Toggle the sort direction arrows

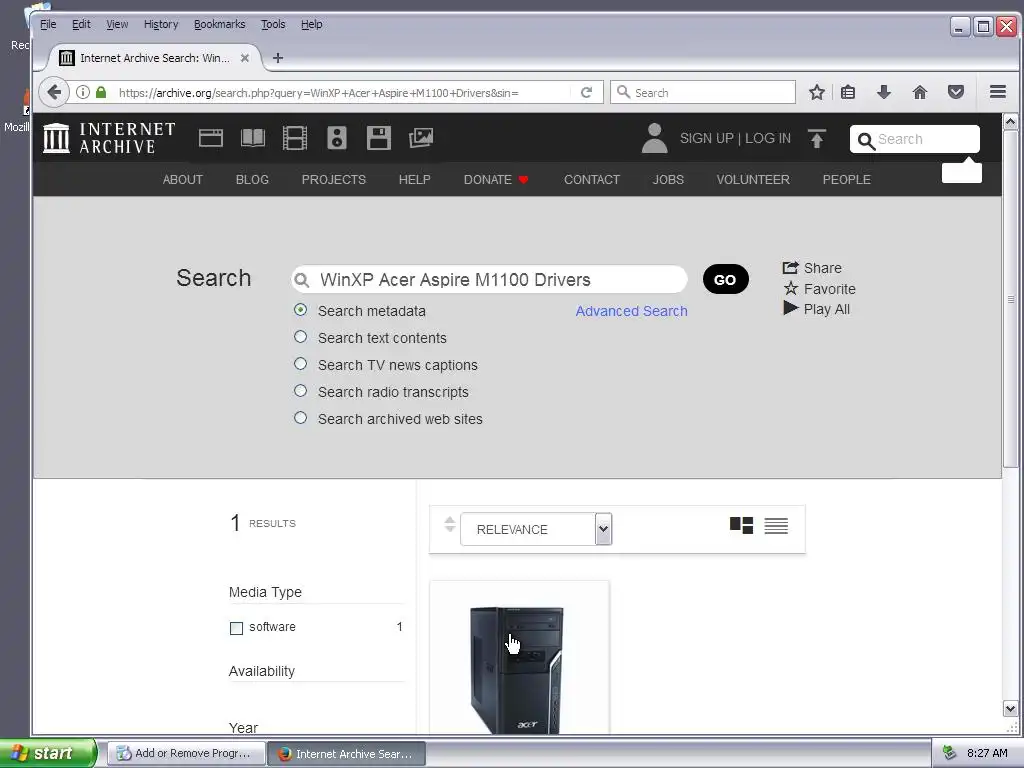pos(449,524)
